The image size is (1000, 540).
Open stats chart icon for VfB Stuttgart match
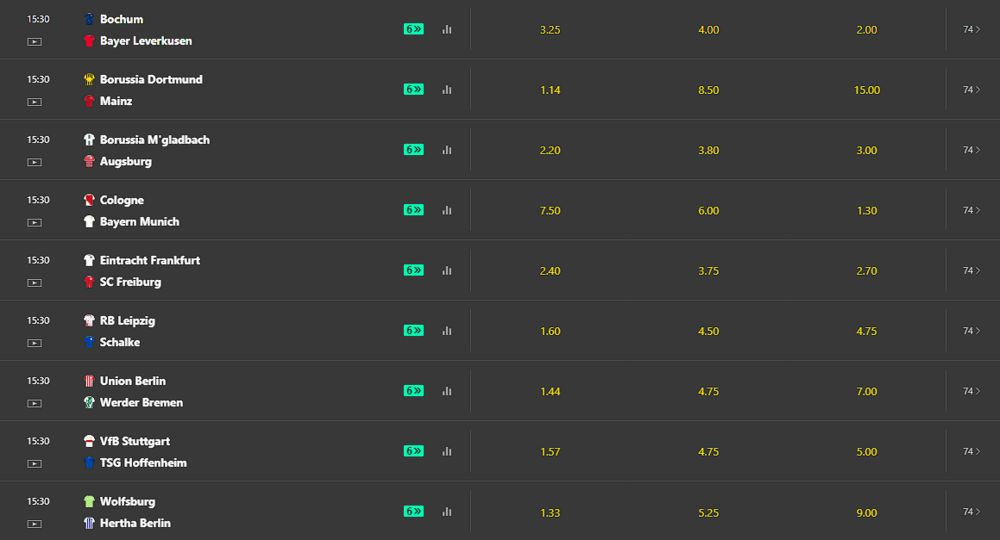point(447,451)
